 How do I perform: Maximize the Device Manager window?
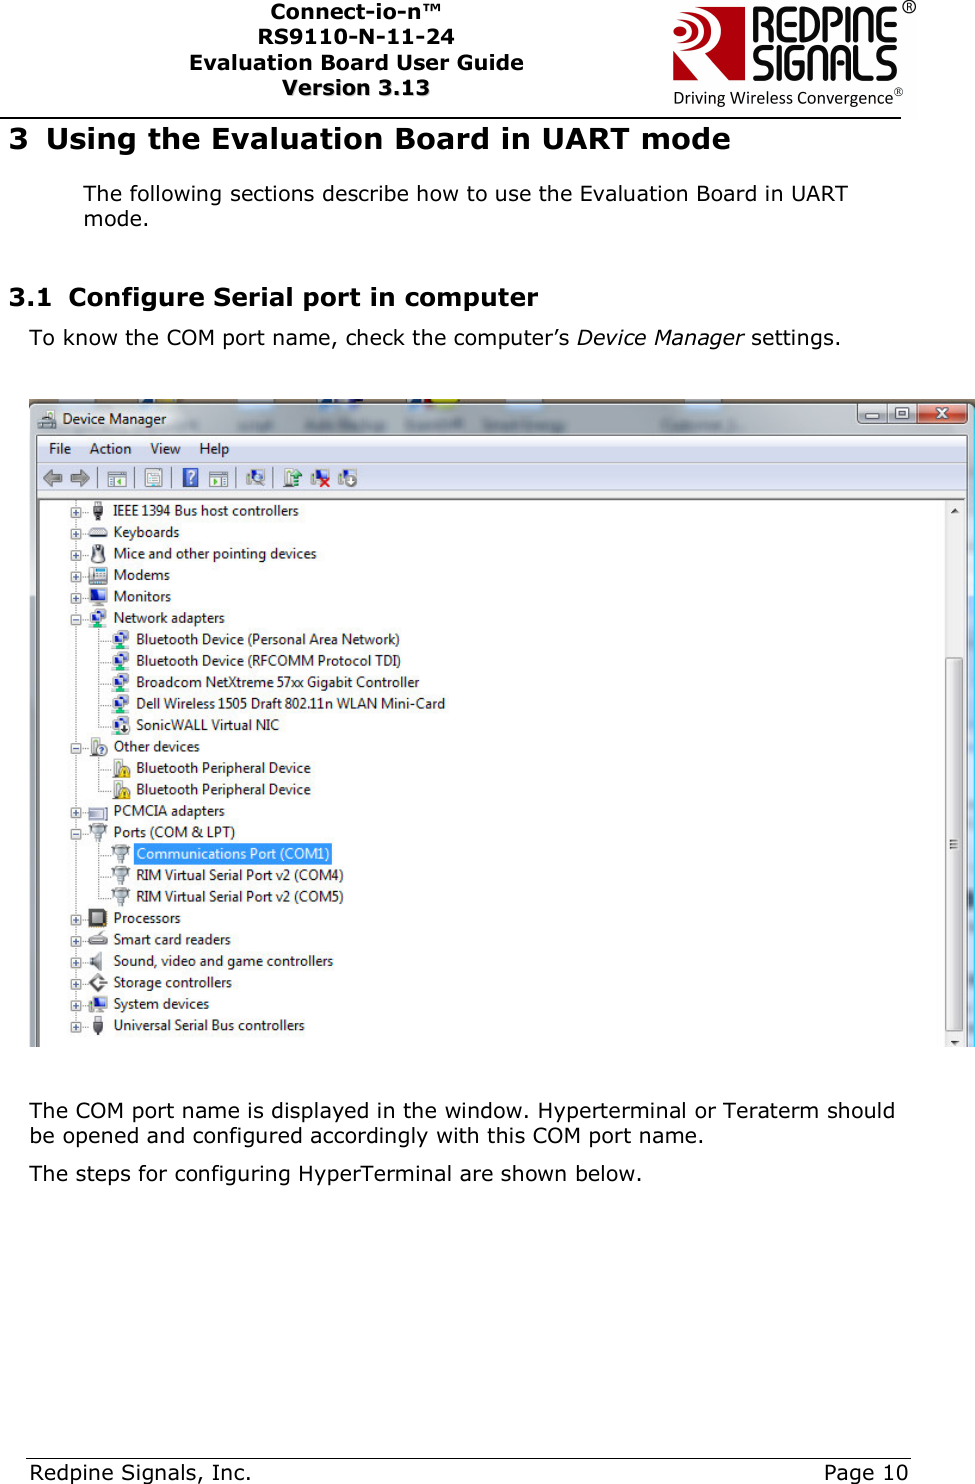point(901,414)
